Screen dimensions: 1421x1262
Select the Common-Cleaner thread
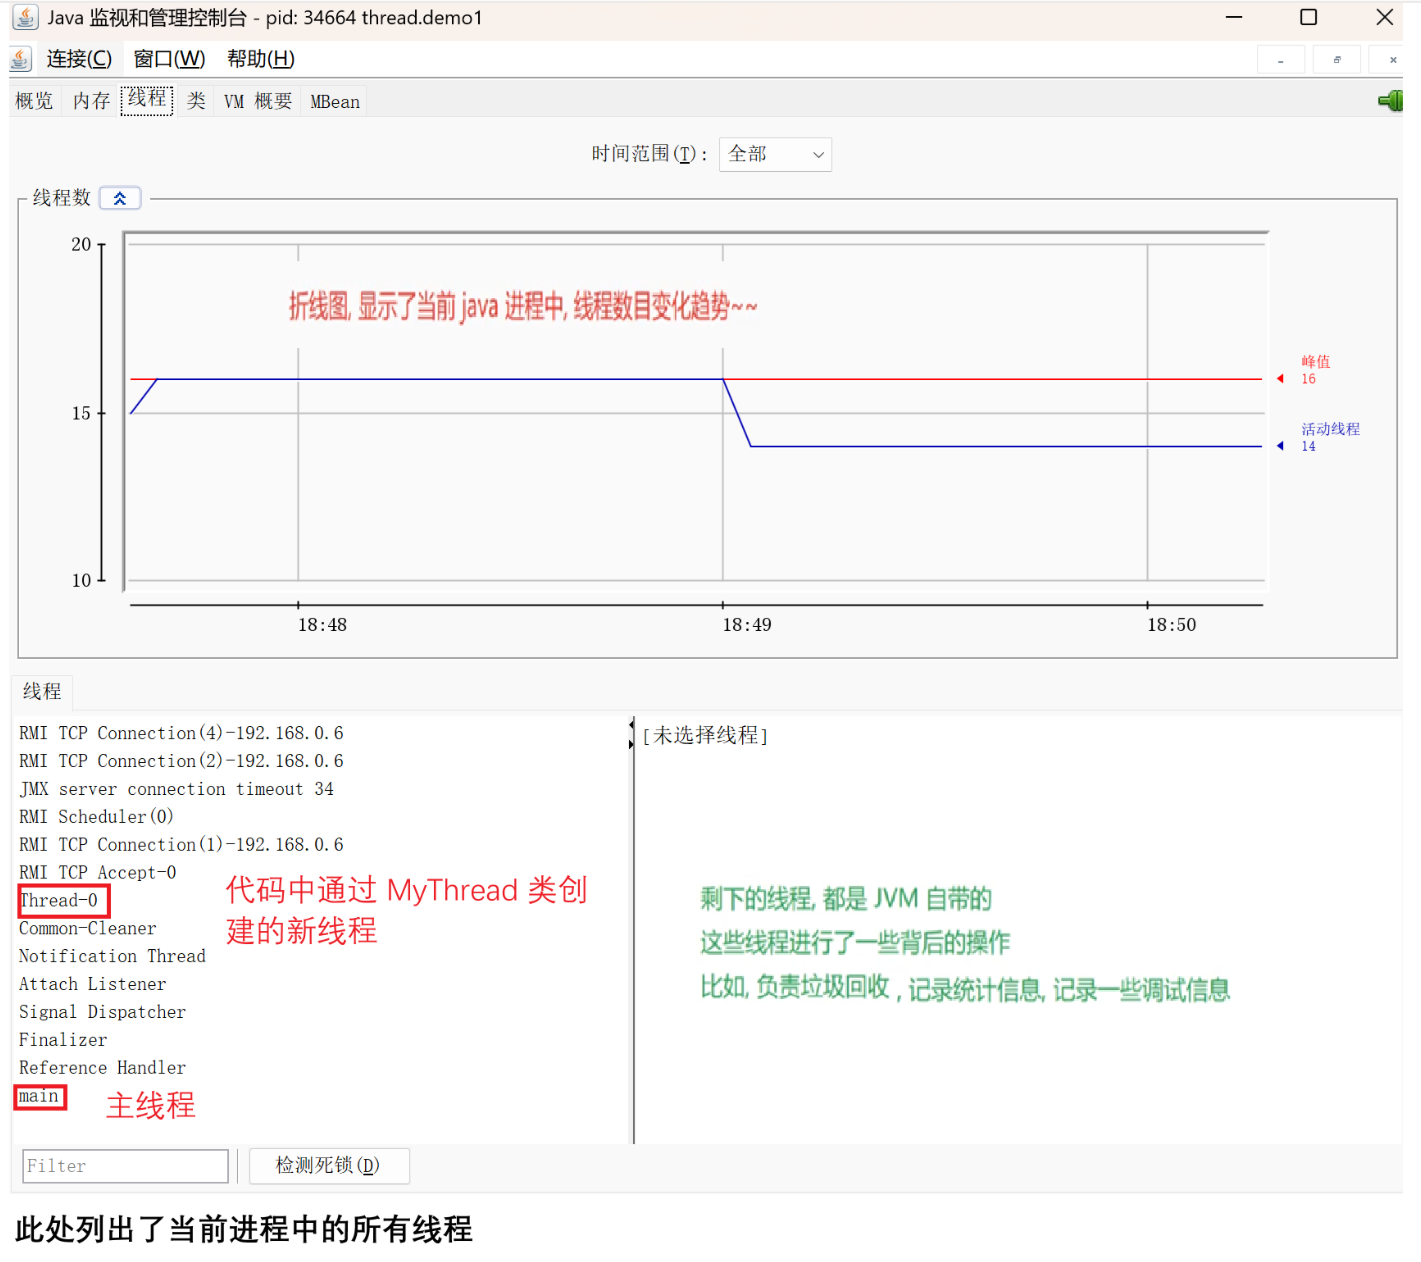click(x=87, y=929)
